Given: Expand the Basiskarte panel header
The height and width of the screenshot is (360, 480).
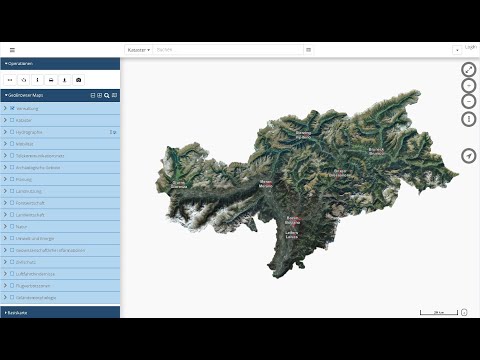Looking at the screenshot, I should click(60, 313).
